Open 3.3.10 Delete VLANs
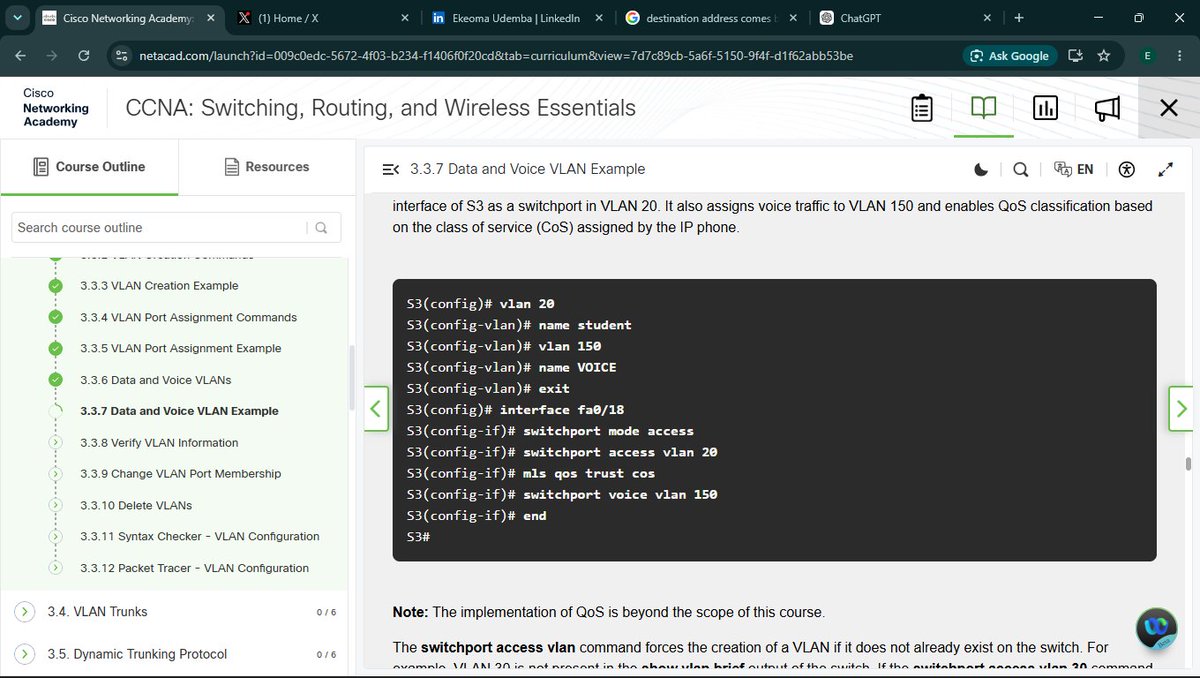The width and height of the screenshot is (1200, 678). [136, 506]
